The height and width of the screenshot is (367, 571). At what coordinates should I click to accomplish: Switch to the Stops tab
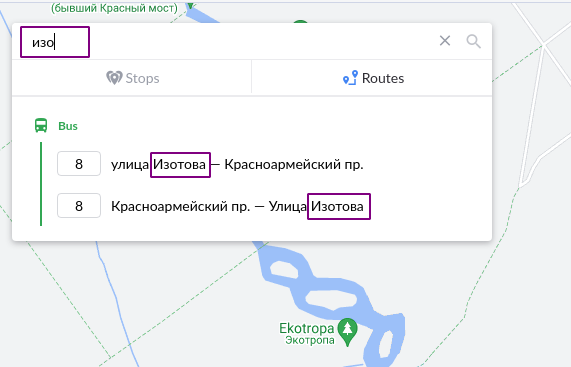coord(132,78)
